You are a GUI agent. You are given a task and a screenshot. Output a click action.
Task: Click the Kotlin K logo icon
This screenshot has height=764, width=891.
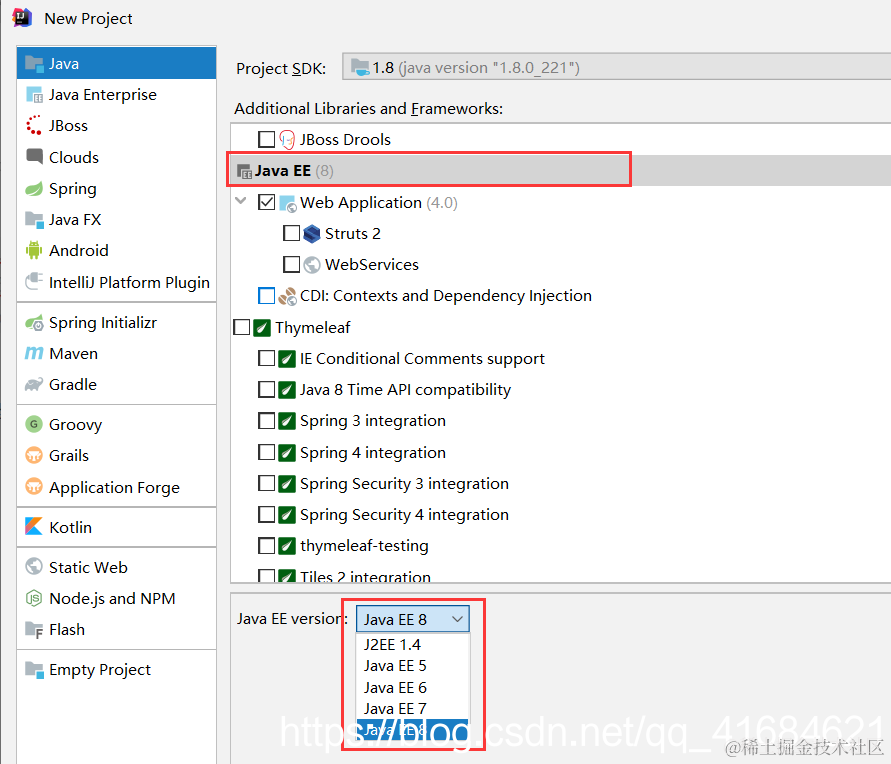(34, 527)
